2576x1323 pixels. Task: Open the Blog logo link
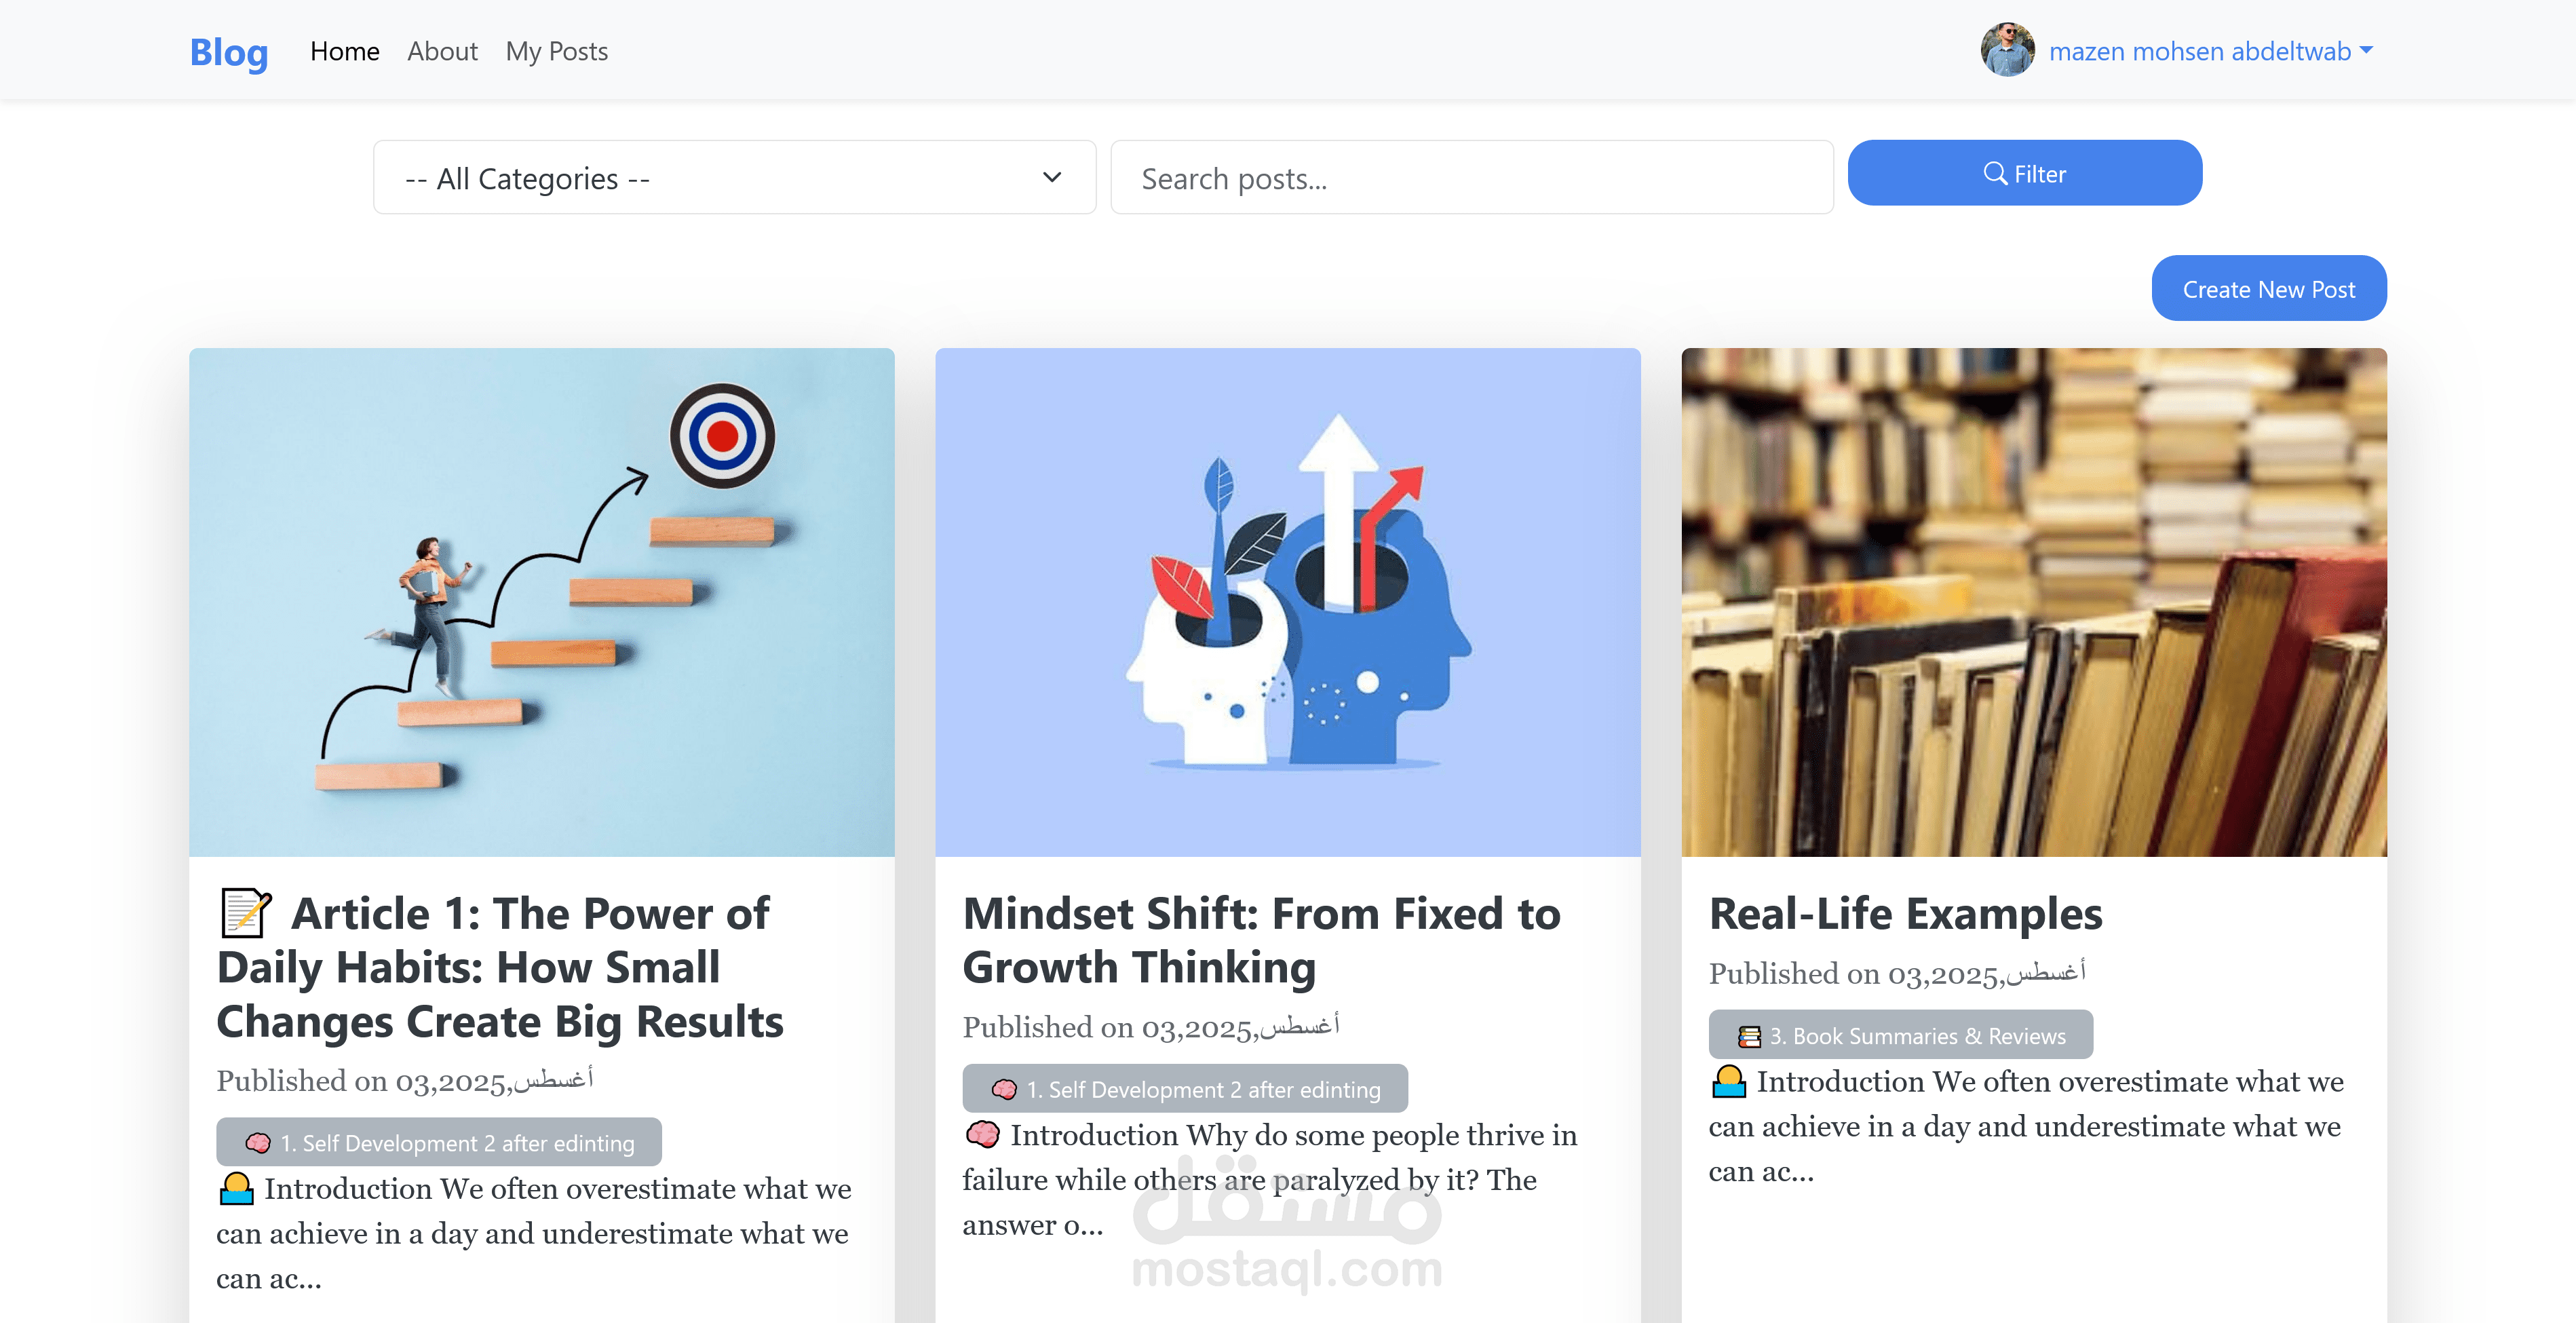pyautogui.click(x=229, y=51)
